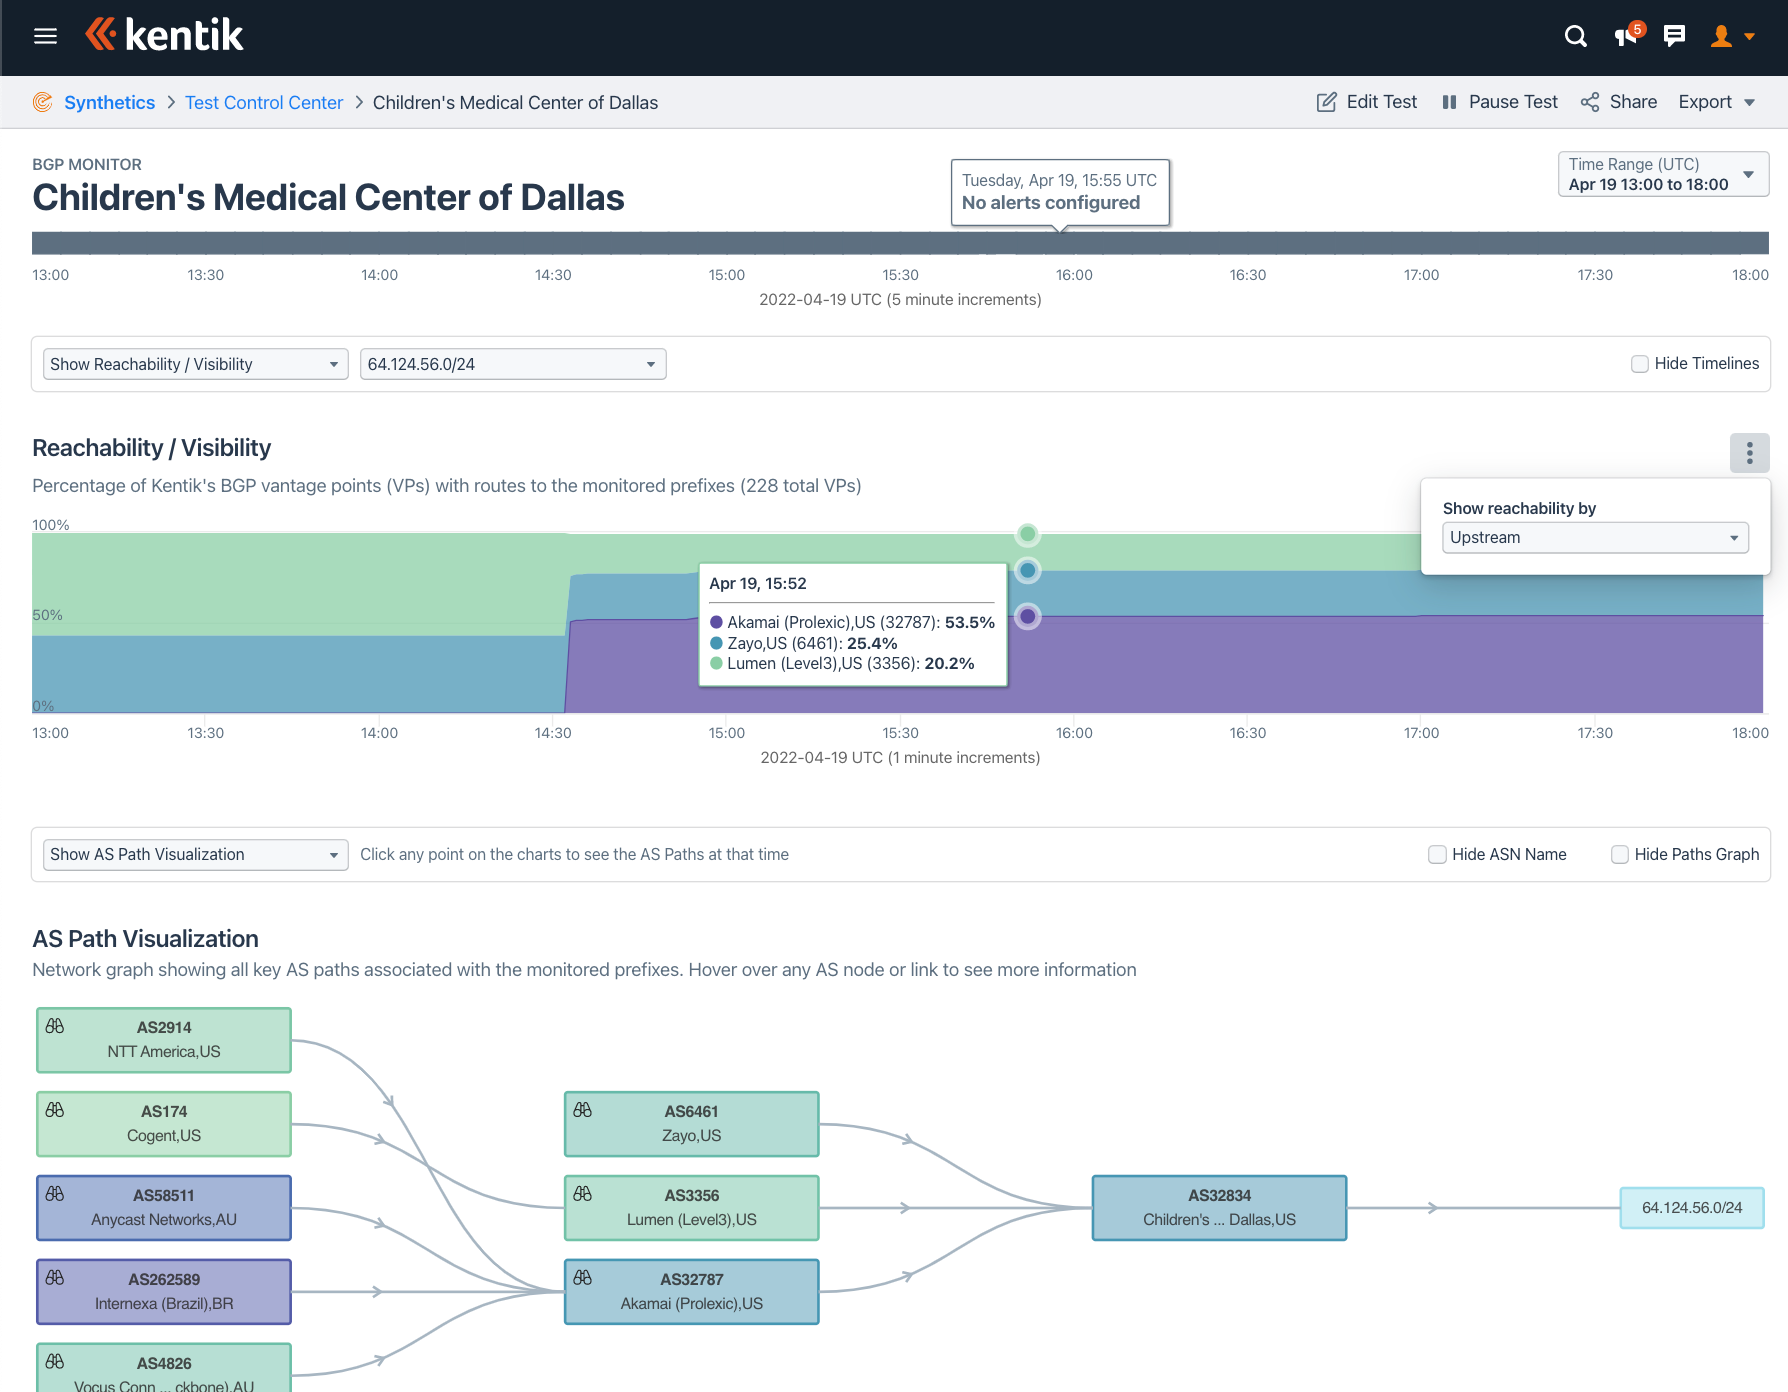Click the 64.124.56.0/24 prefix node
The height and width of the screenshot is (1392, 1788).
click(x=1692, y=1208)
